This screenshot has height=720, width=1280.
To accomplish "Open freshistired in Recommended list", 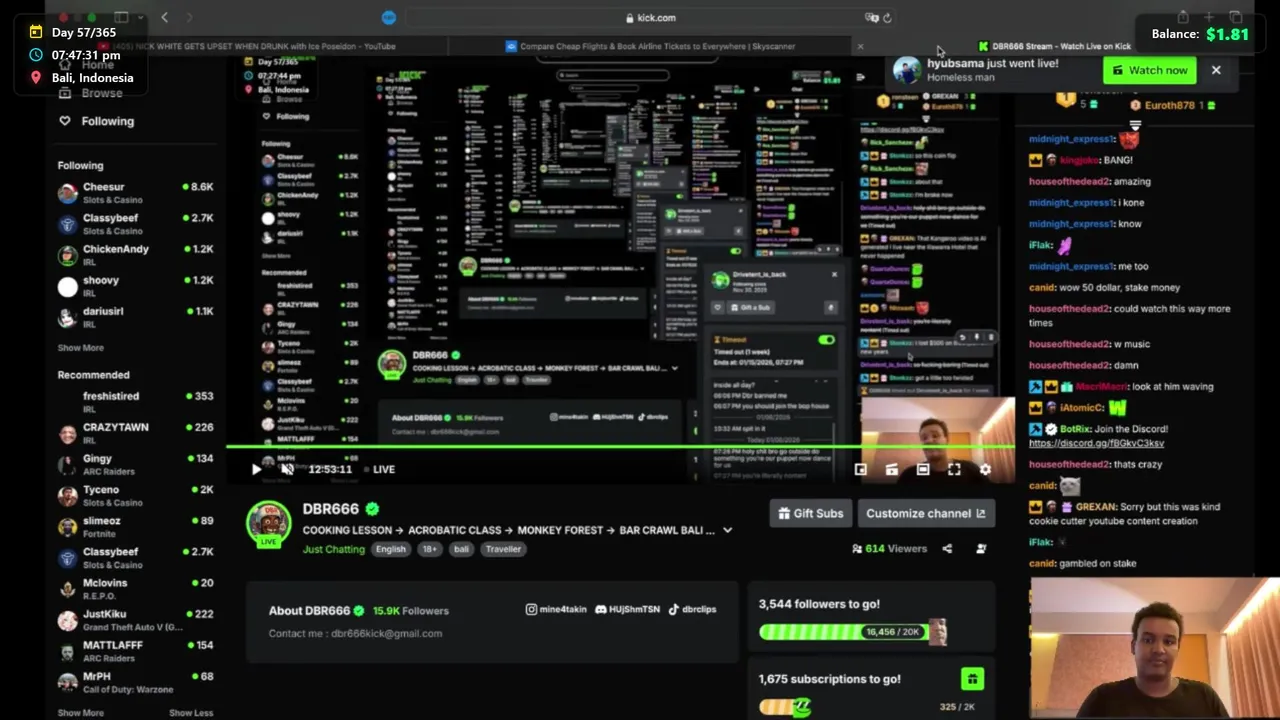I will click(x=135, y=402).
